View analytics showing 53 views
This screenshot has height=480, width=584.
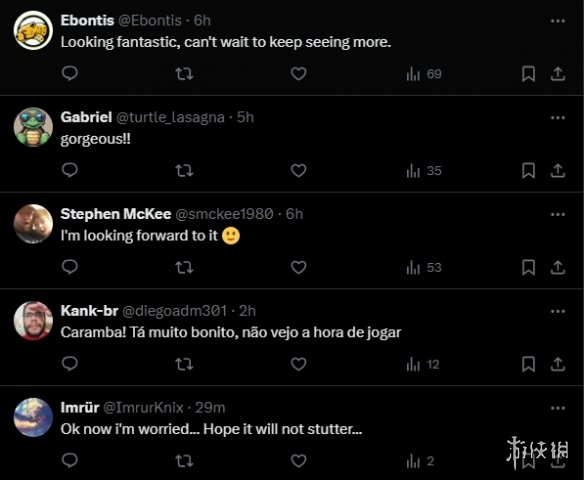point(424,267)
